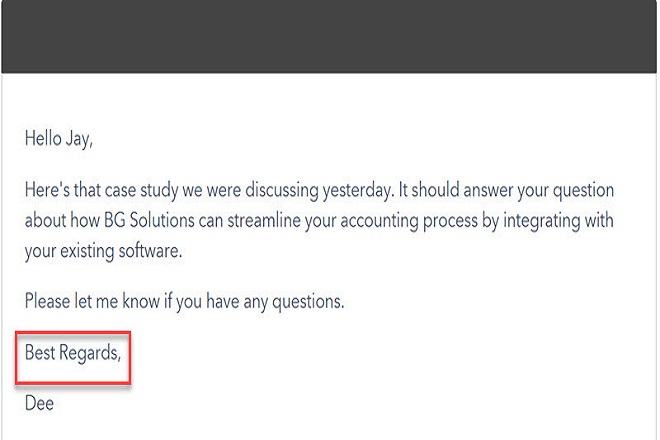Click the words "existing software"

[x=121, y=251]
